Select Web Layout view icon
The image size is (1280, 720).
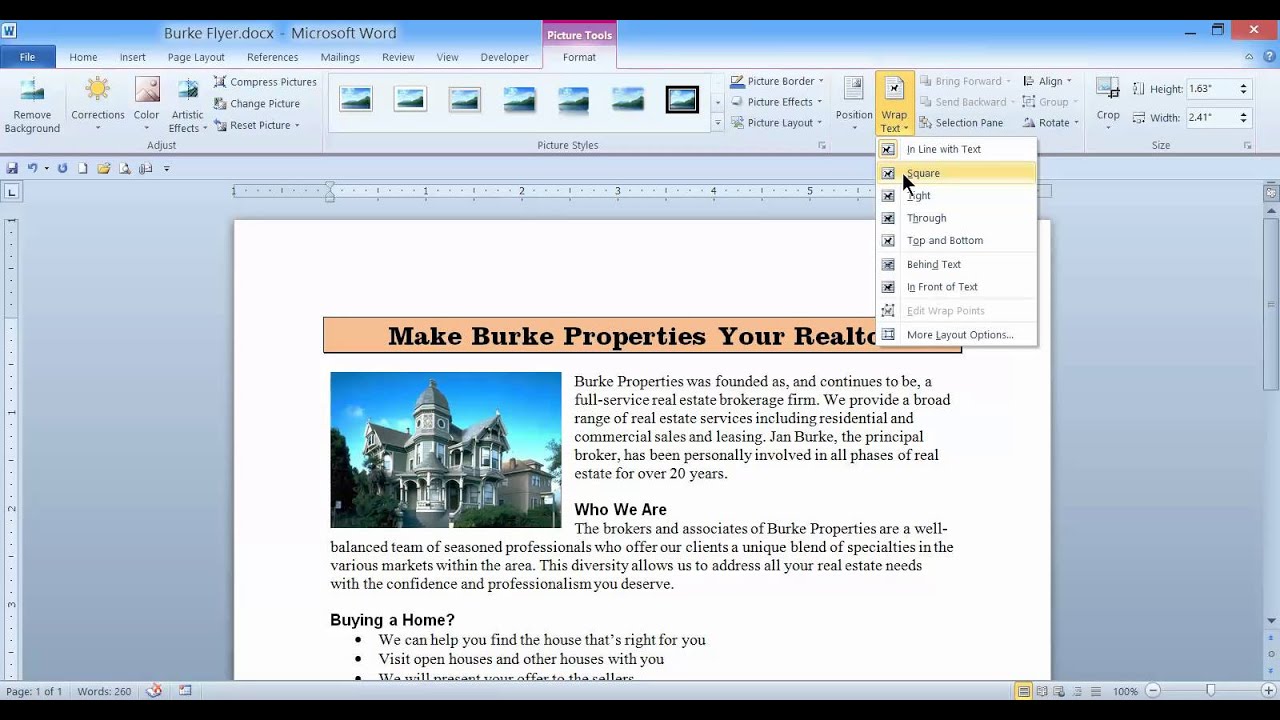(x=1059, y=691)
